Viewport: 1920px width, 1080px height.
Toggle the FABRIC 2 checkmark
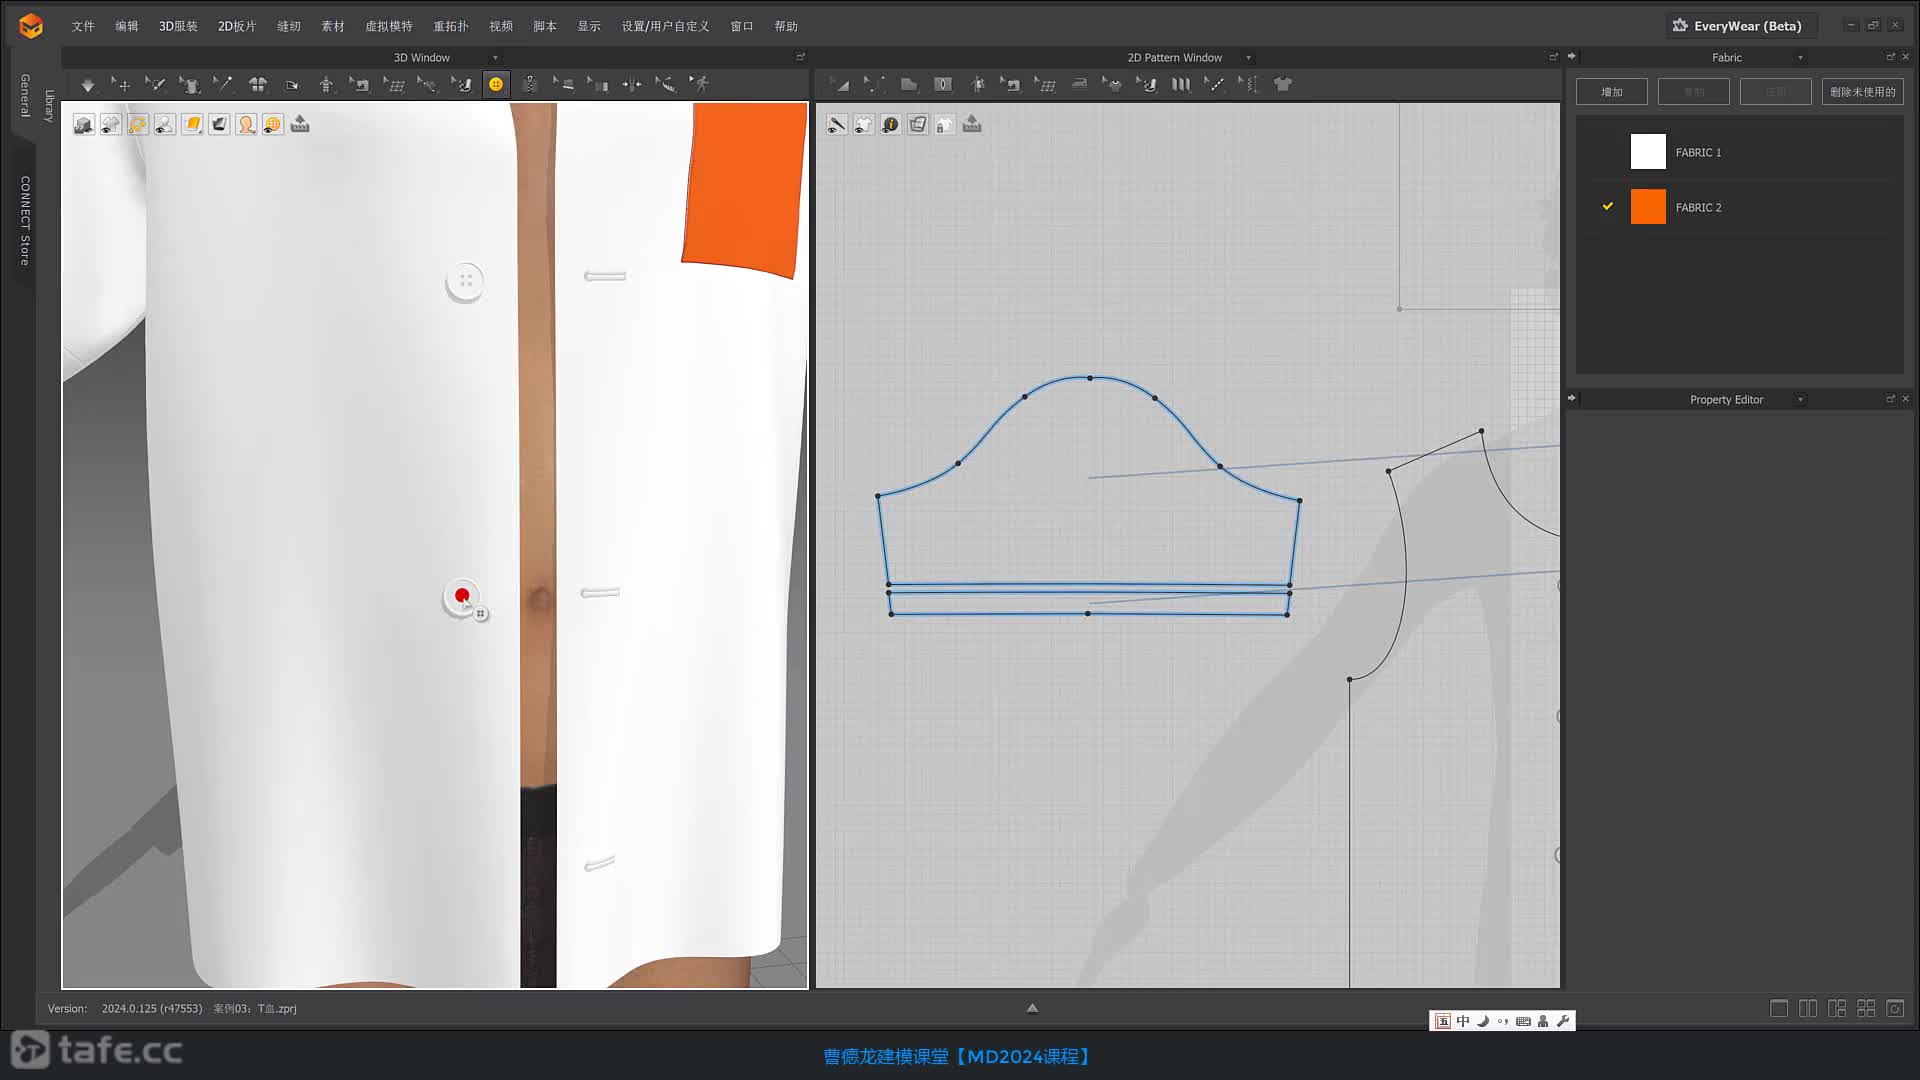pos(1608,206)
